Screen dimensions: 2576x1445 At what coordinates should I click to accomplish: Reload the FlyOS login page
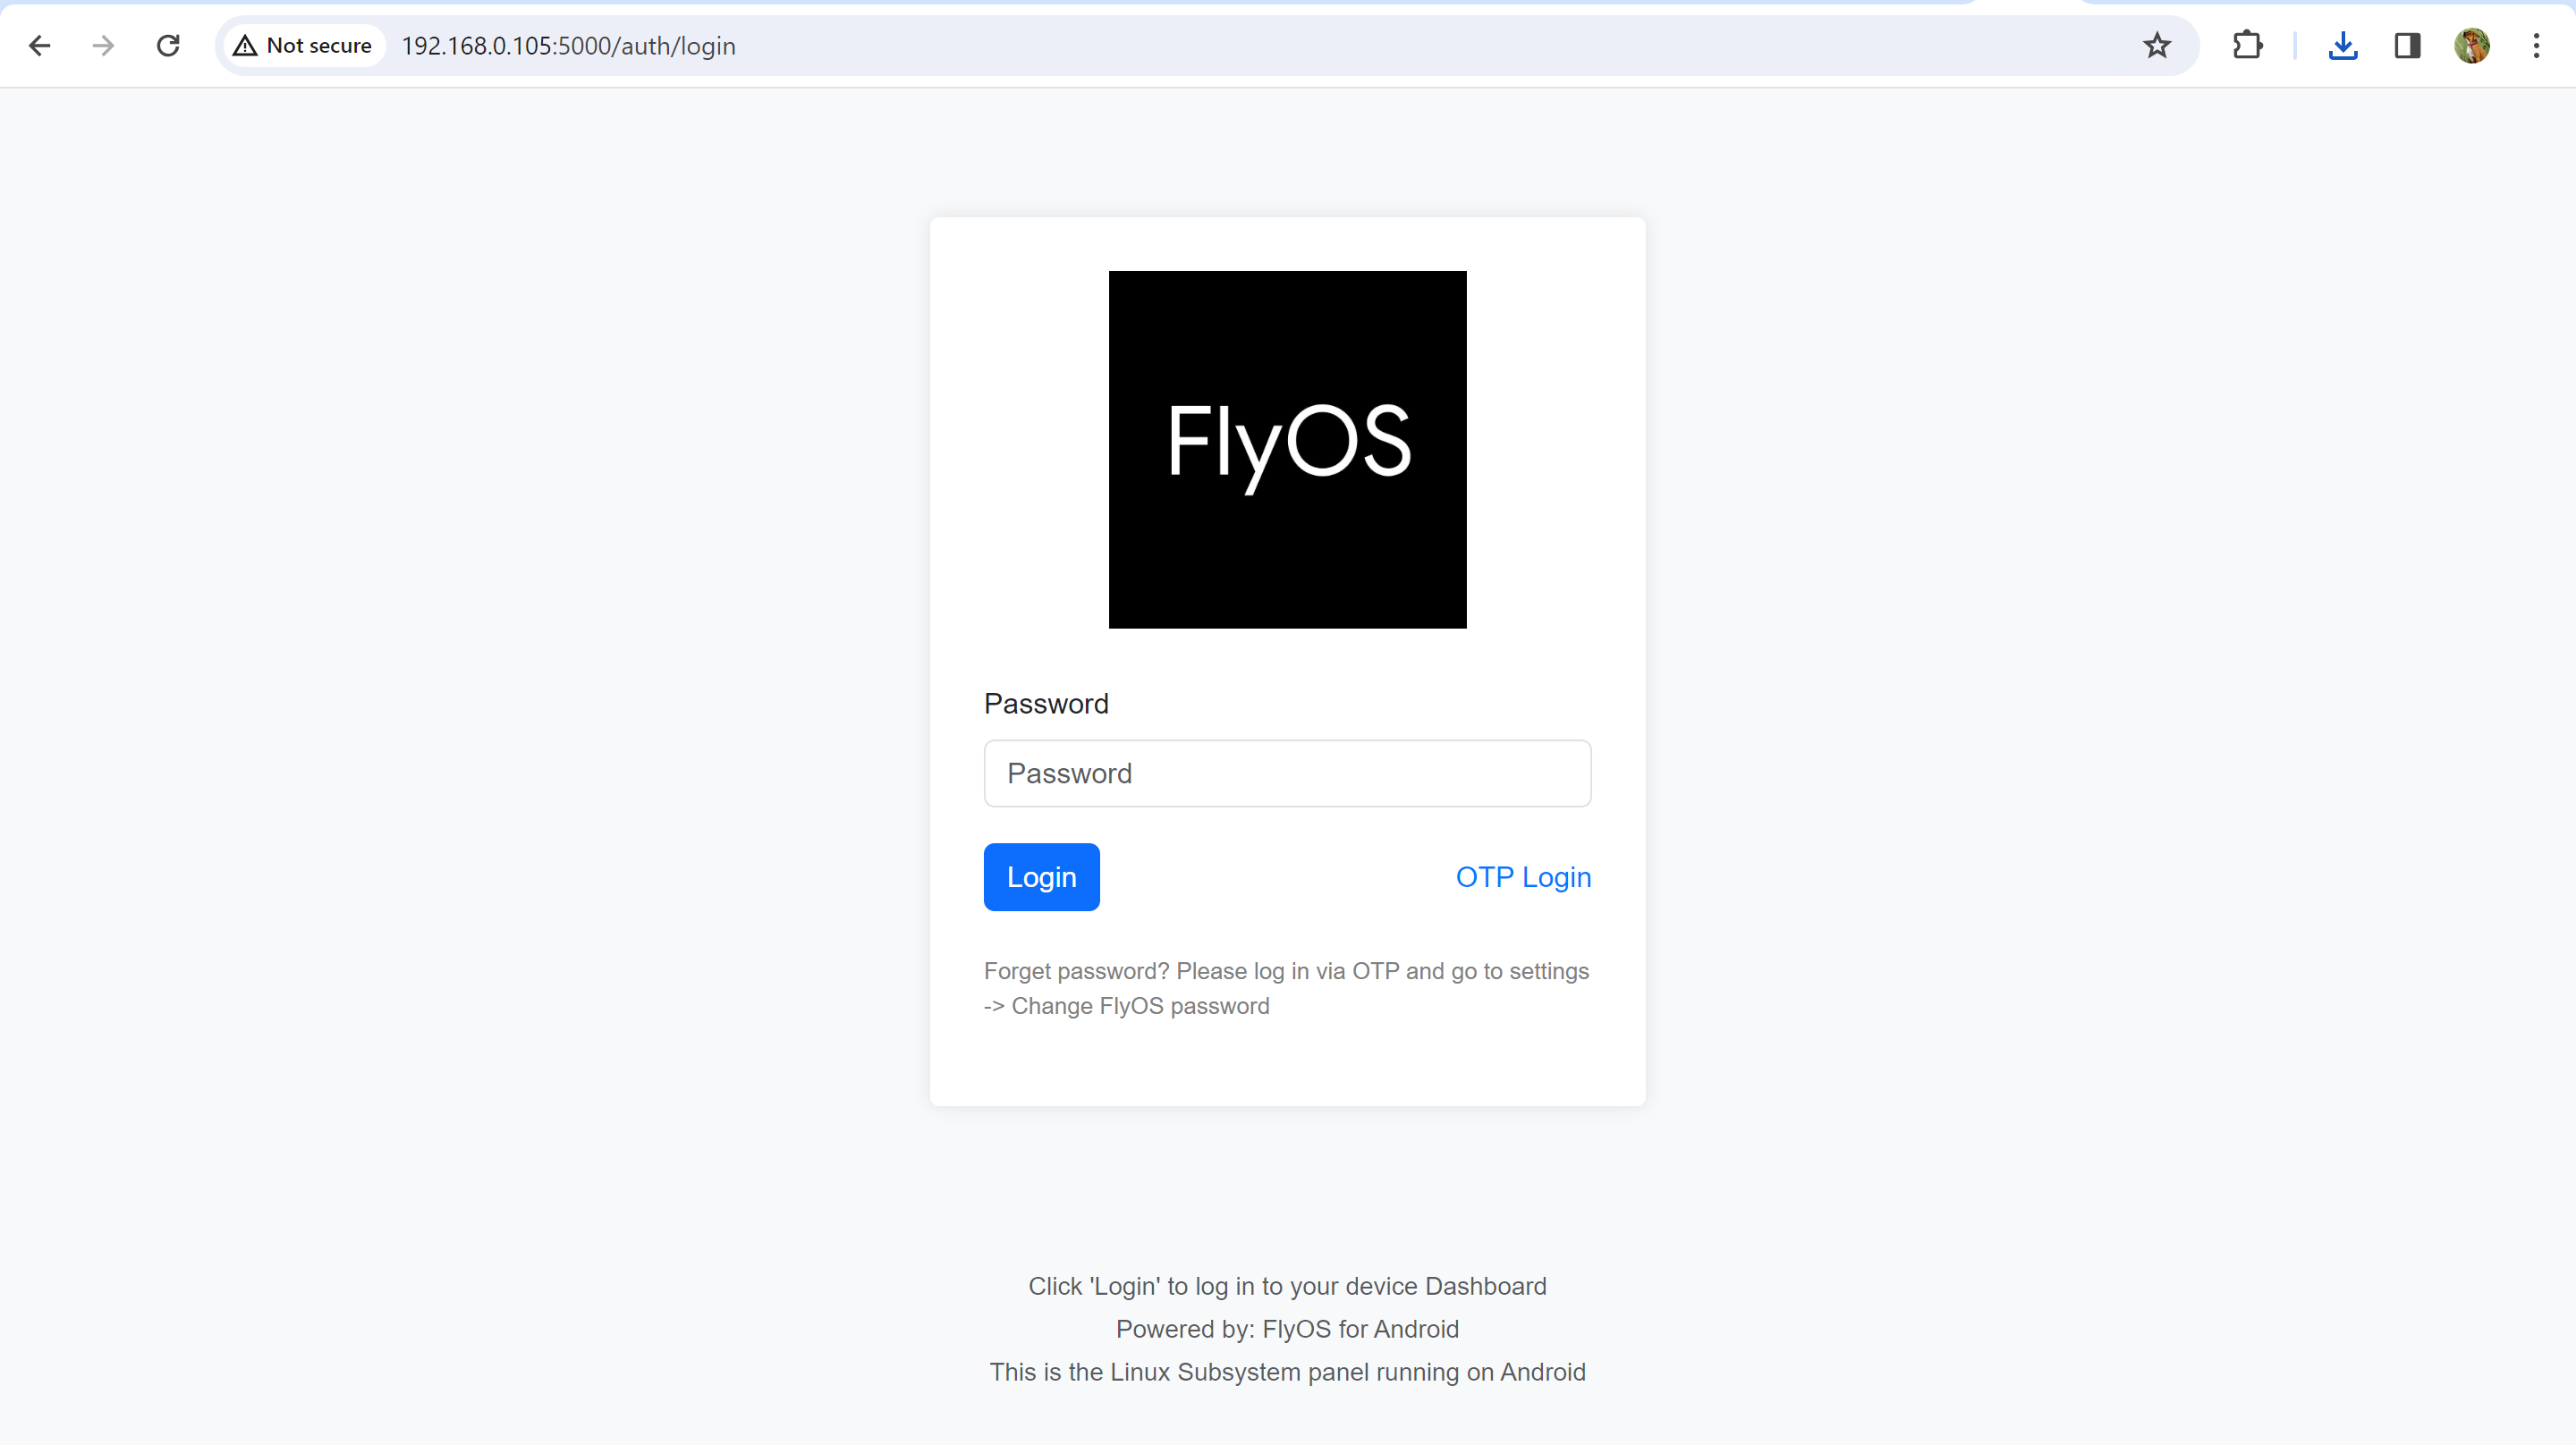tap(168, 45)
